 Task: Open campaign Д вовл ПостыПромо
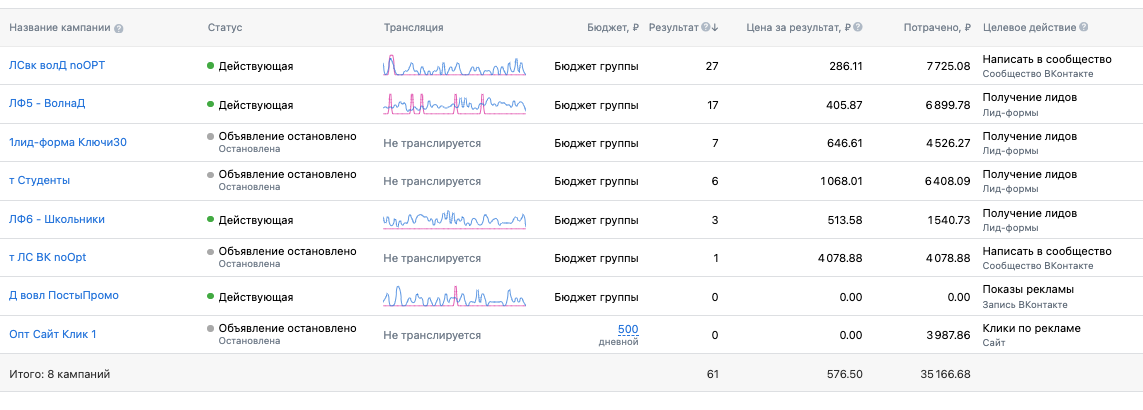[63, 295]
